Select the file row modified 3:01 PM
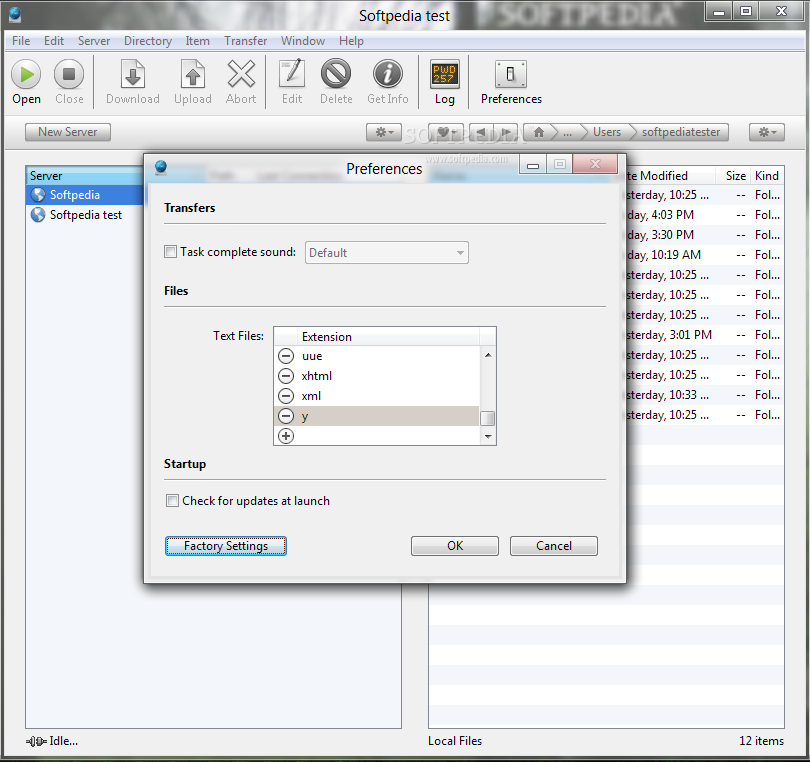 coord(704,335)
